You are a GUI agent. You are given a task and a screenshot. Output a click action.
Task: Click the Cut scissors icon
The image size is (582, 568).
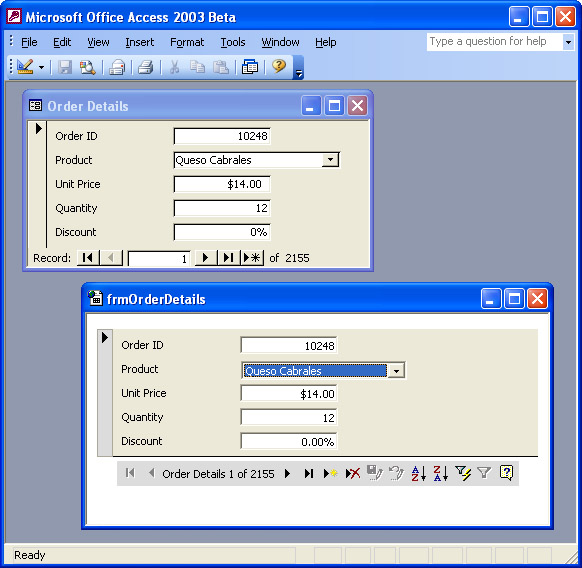pyautogui.click(x=174, y=67)
